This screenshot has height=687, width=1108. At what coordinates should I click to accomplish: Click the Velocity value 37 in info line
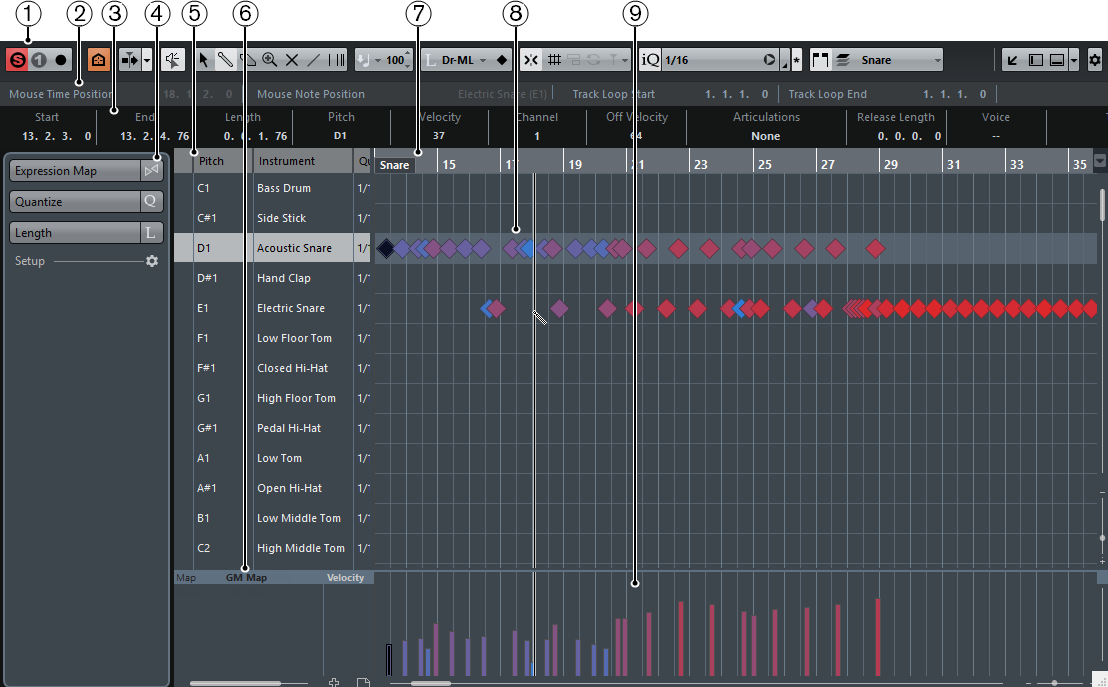[439, 136]
